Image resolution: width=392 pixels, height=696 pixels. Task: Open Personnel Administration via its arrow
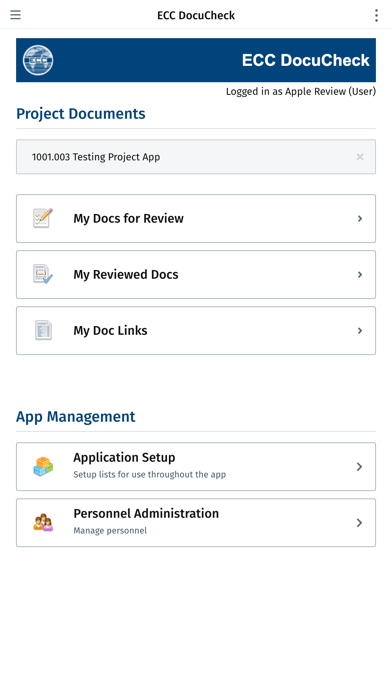click(360, 522)
